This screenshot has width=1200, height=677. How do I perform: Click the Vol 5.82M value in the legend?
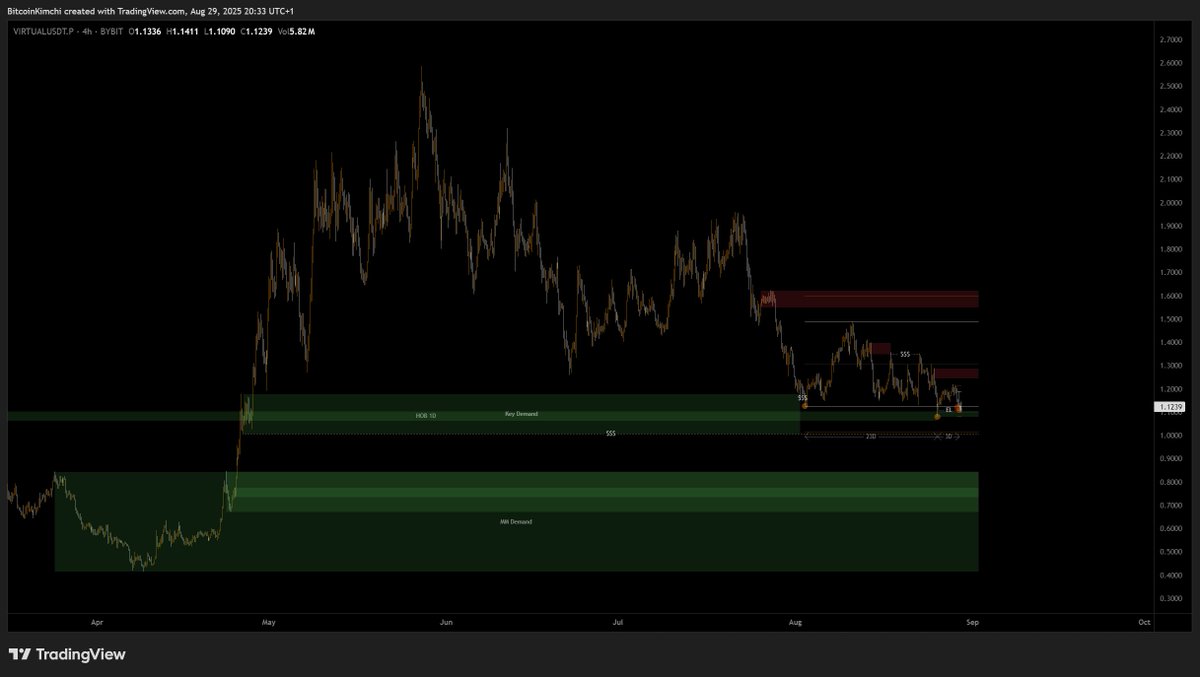point(295,31)
